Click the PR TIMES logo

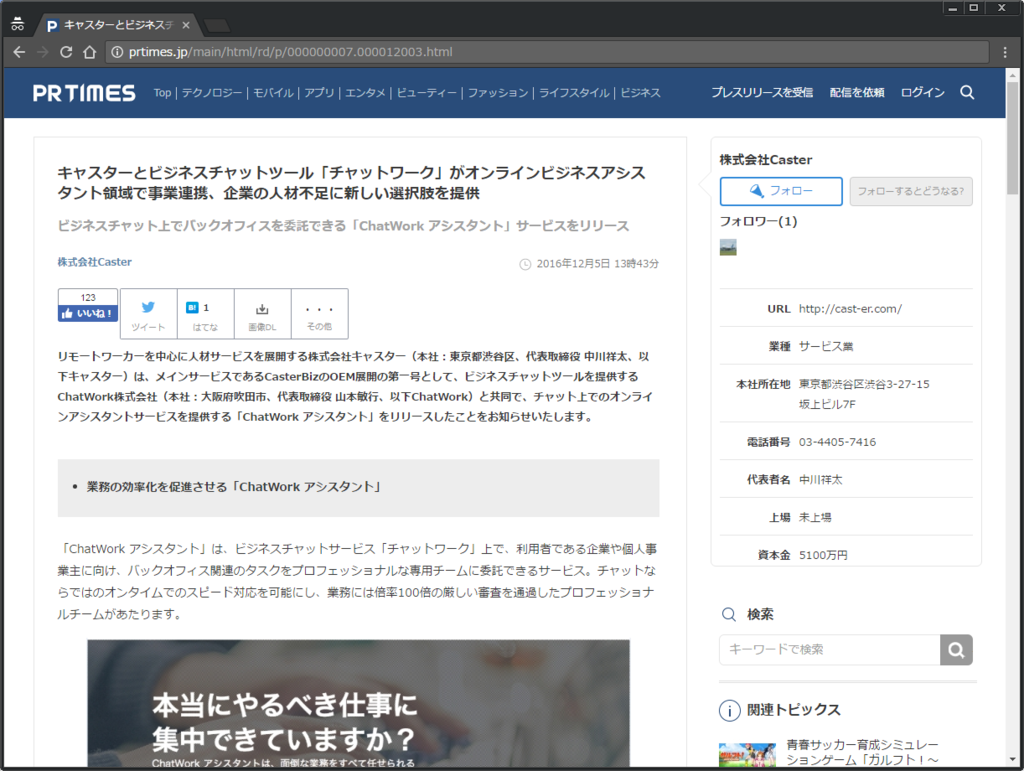[84, 93]
